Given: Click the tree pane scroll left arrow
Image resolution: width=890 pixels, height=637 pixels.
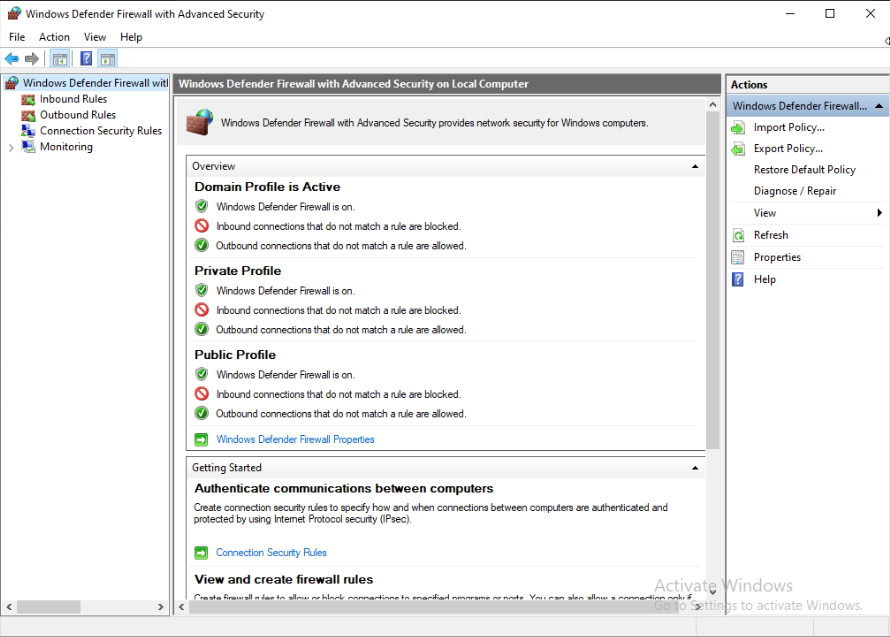Looking at the screenshot, I should point(9,607).
